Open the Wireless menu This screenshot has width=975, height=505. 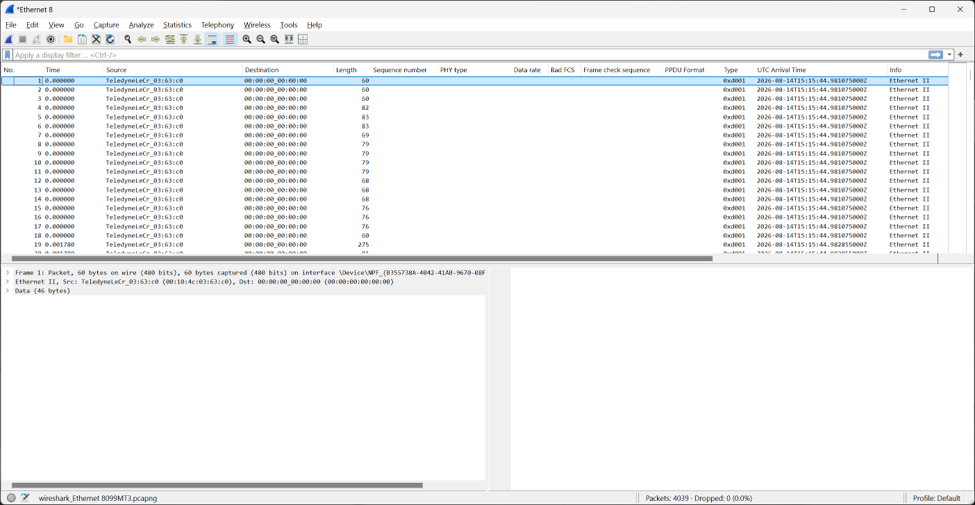coord(257,25)
